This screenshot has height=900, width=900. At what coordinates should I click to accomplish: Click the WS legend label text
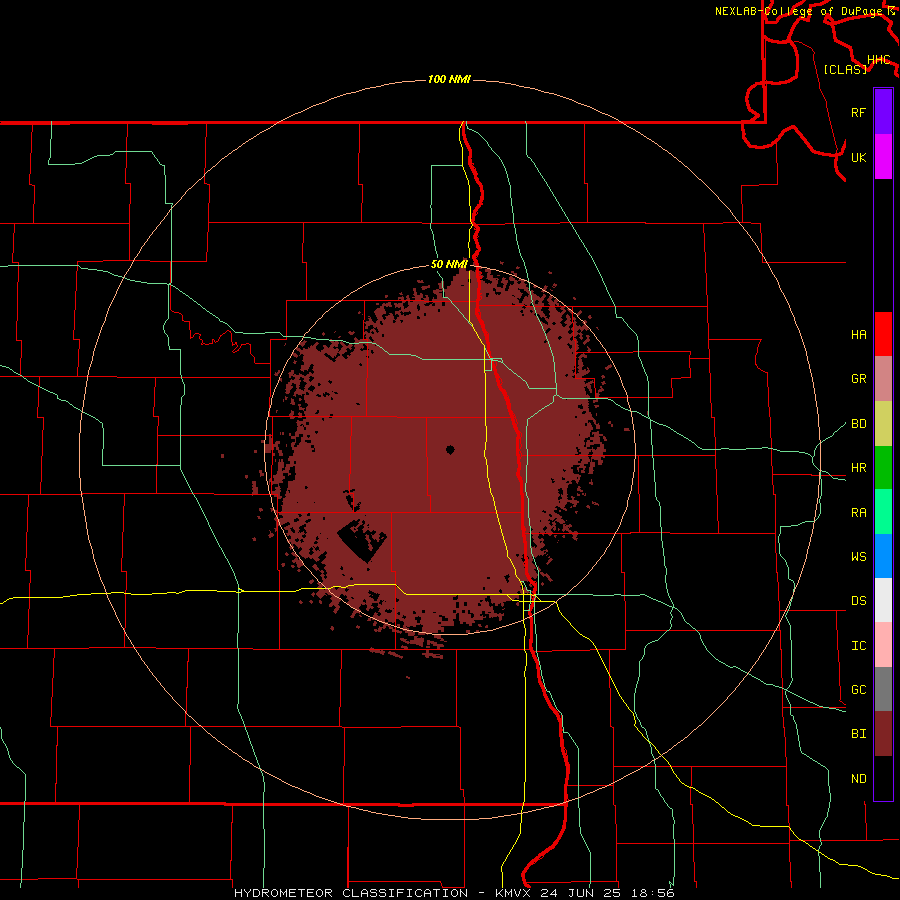click(x=859, y=556)
